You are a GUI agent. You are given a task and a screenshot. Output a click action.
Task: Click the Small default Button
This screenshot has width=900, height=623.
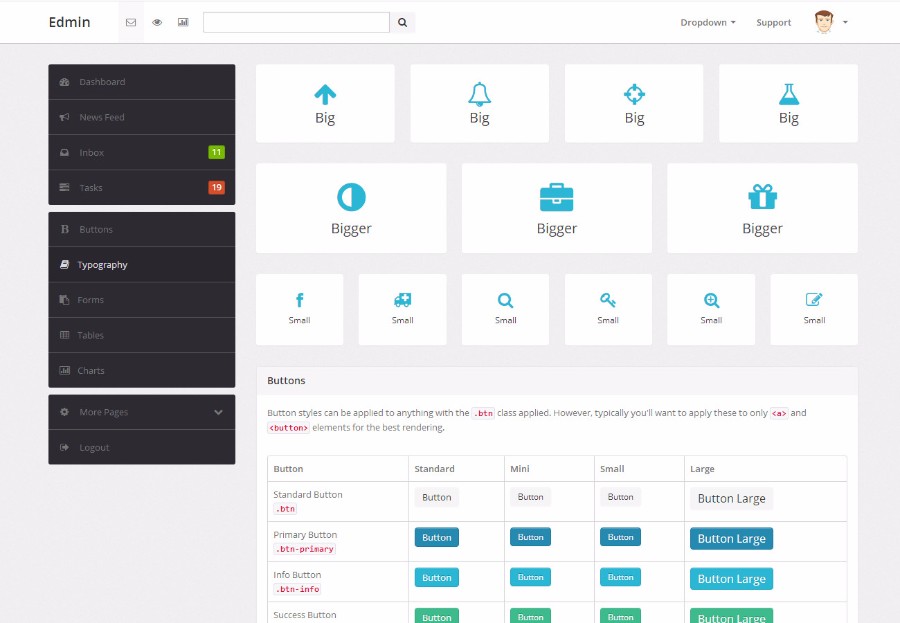tap(620, 497)
